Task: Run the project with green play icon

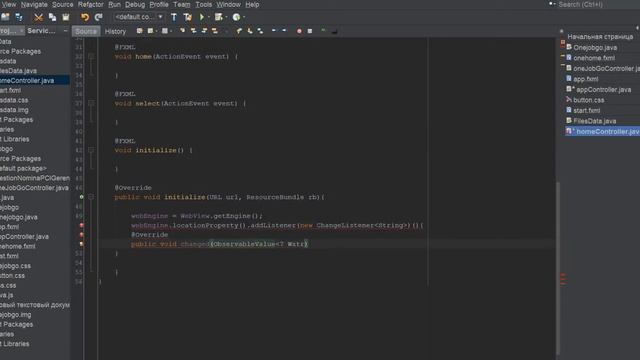Action: (x=202, y=17)
